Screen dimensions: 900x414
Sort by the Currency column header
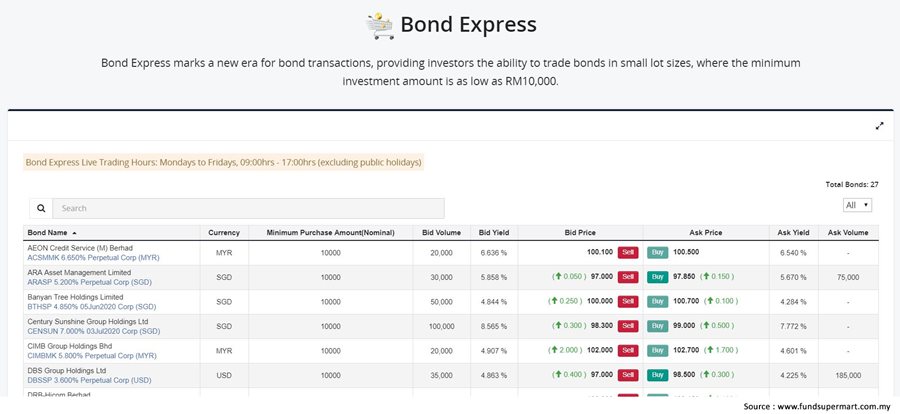(x=224, y=233)
